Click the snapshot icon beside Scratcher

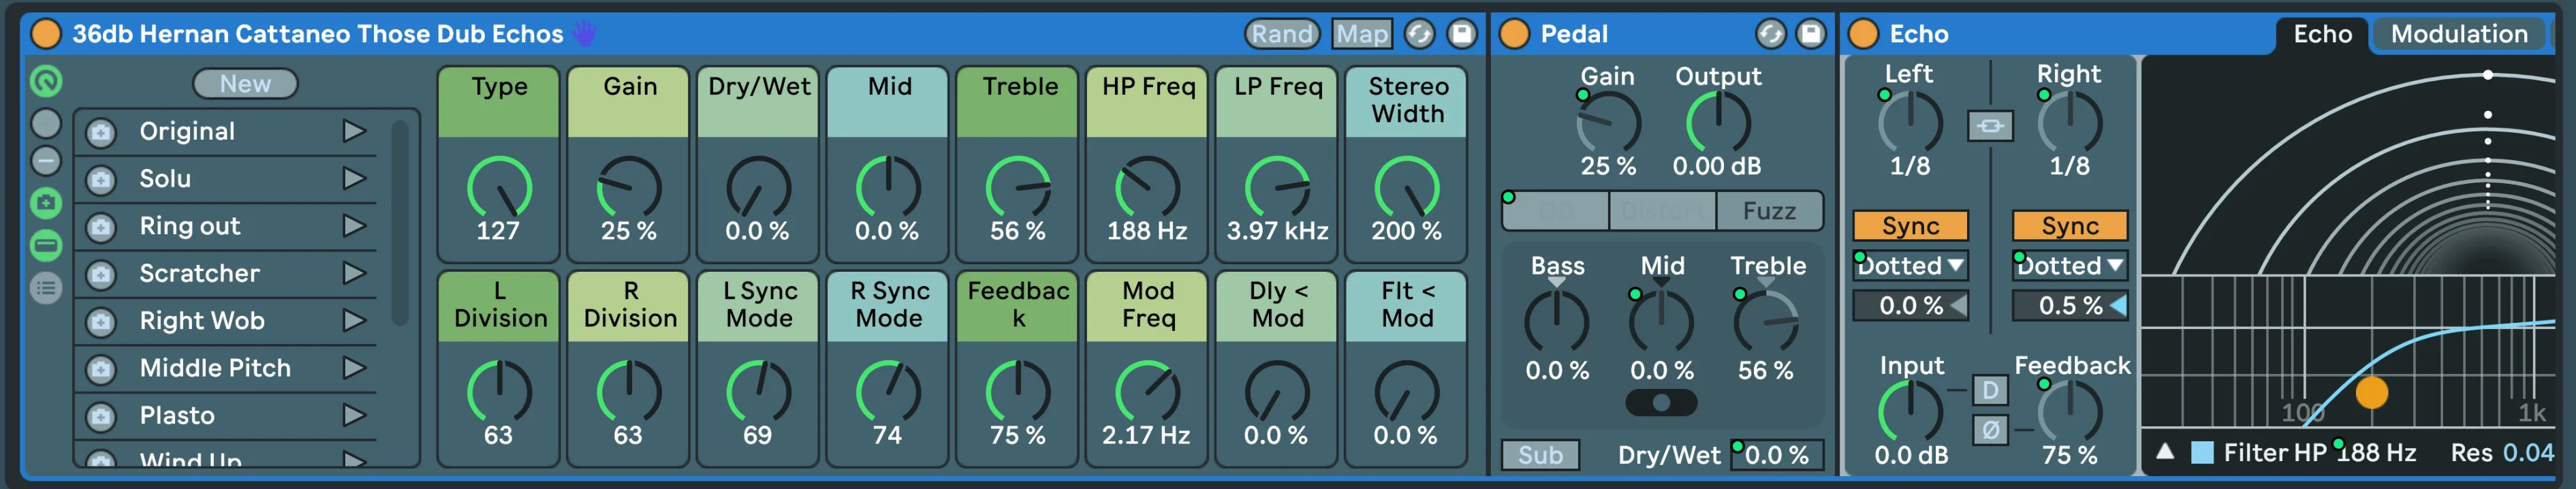tap(101, 274)
